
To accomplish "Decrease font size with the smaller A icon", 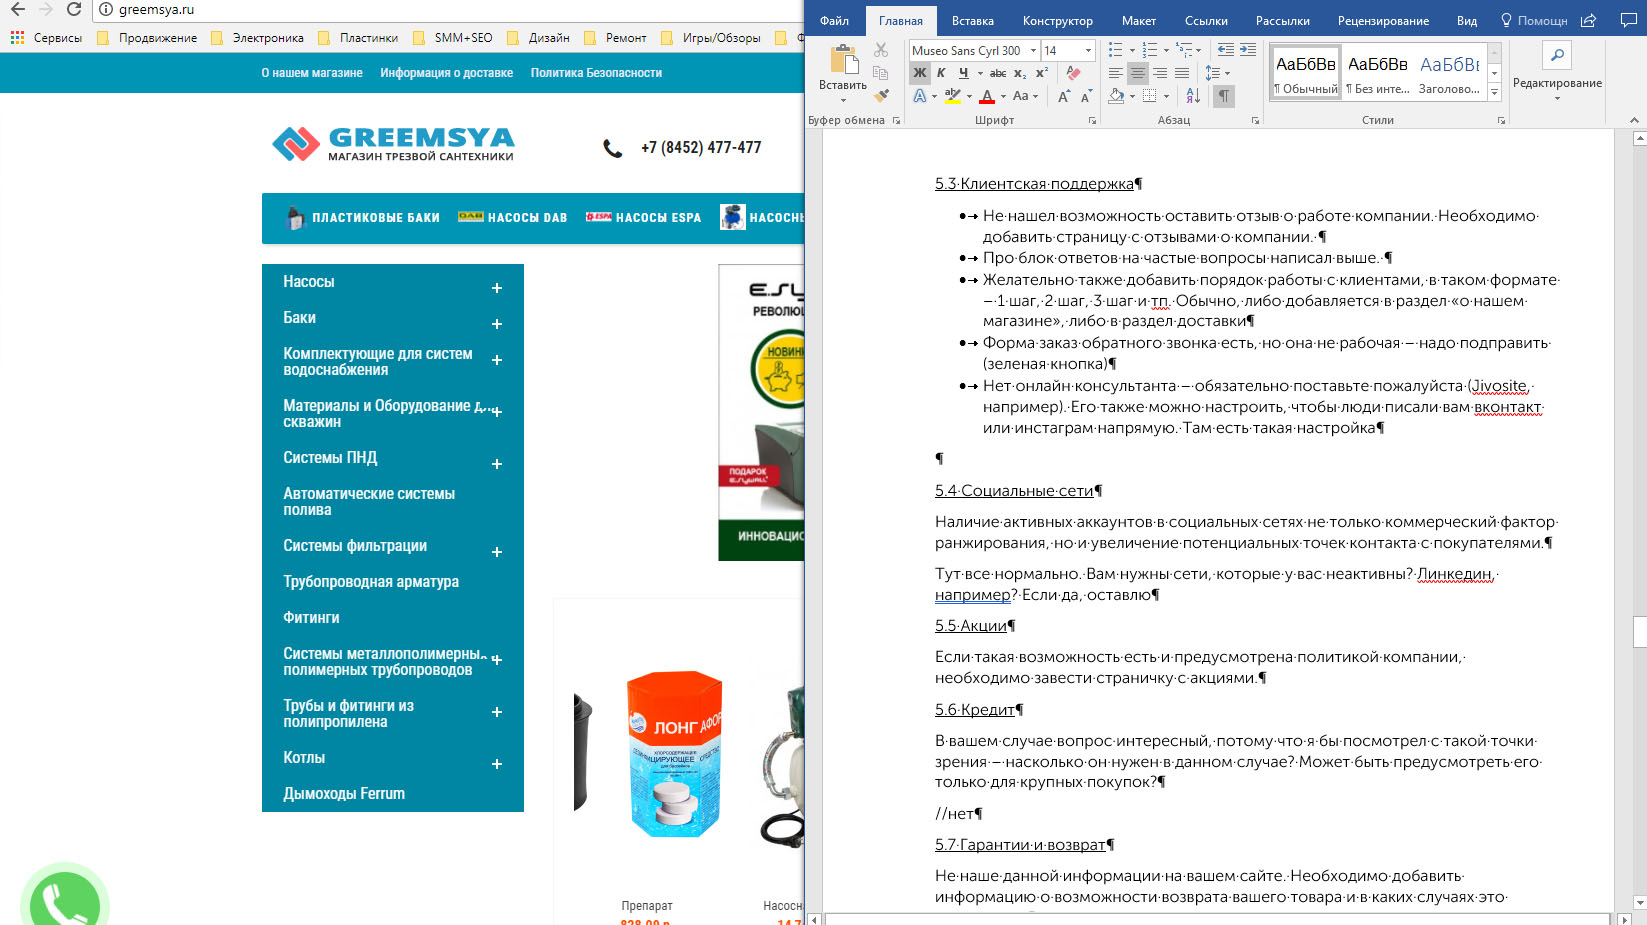I will coord(1085,96).
